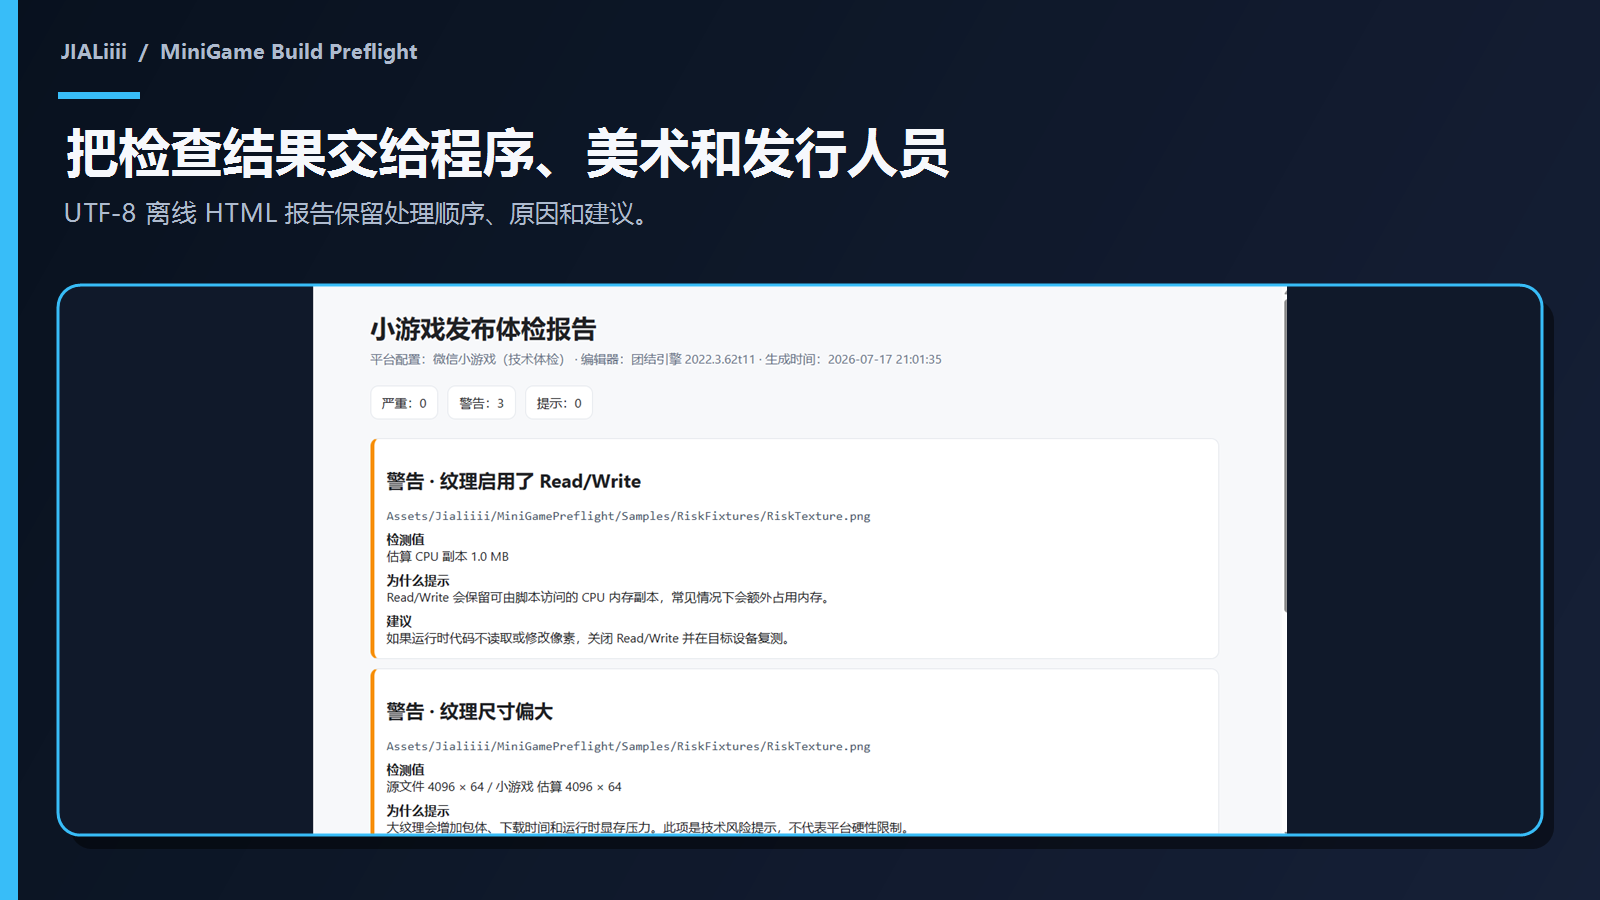Click the 警告: 3 warning count badge
This screenshot has width=1600, height=900.
(x=481, y=403)
